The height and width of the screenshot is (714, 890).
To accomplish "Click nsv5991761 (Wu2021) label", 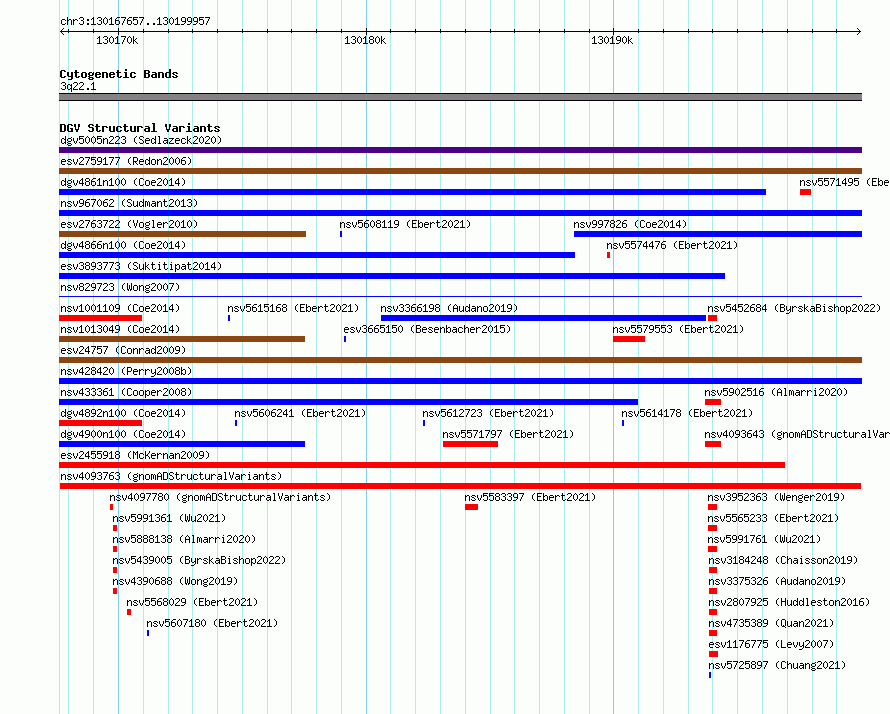I will (x=764, y=539).
